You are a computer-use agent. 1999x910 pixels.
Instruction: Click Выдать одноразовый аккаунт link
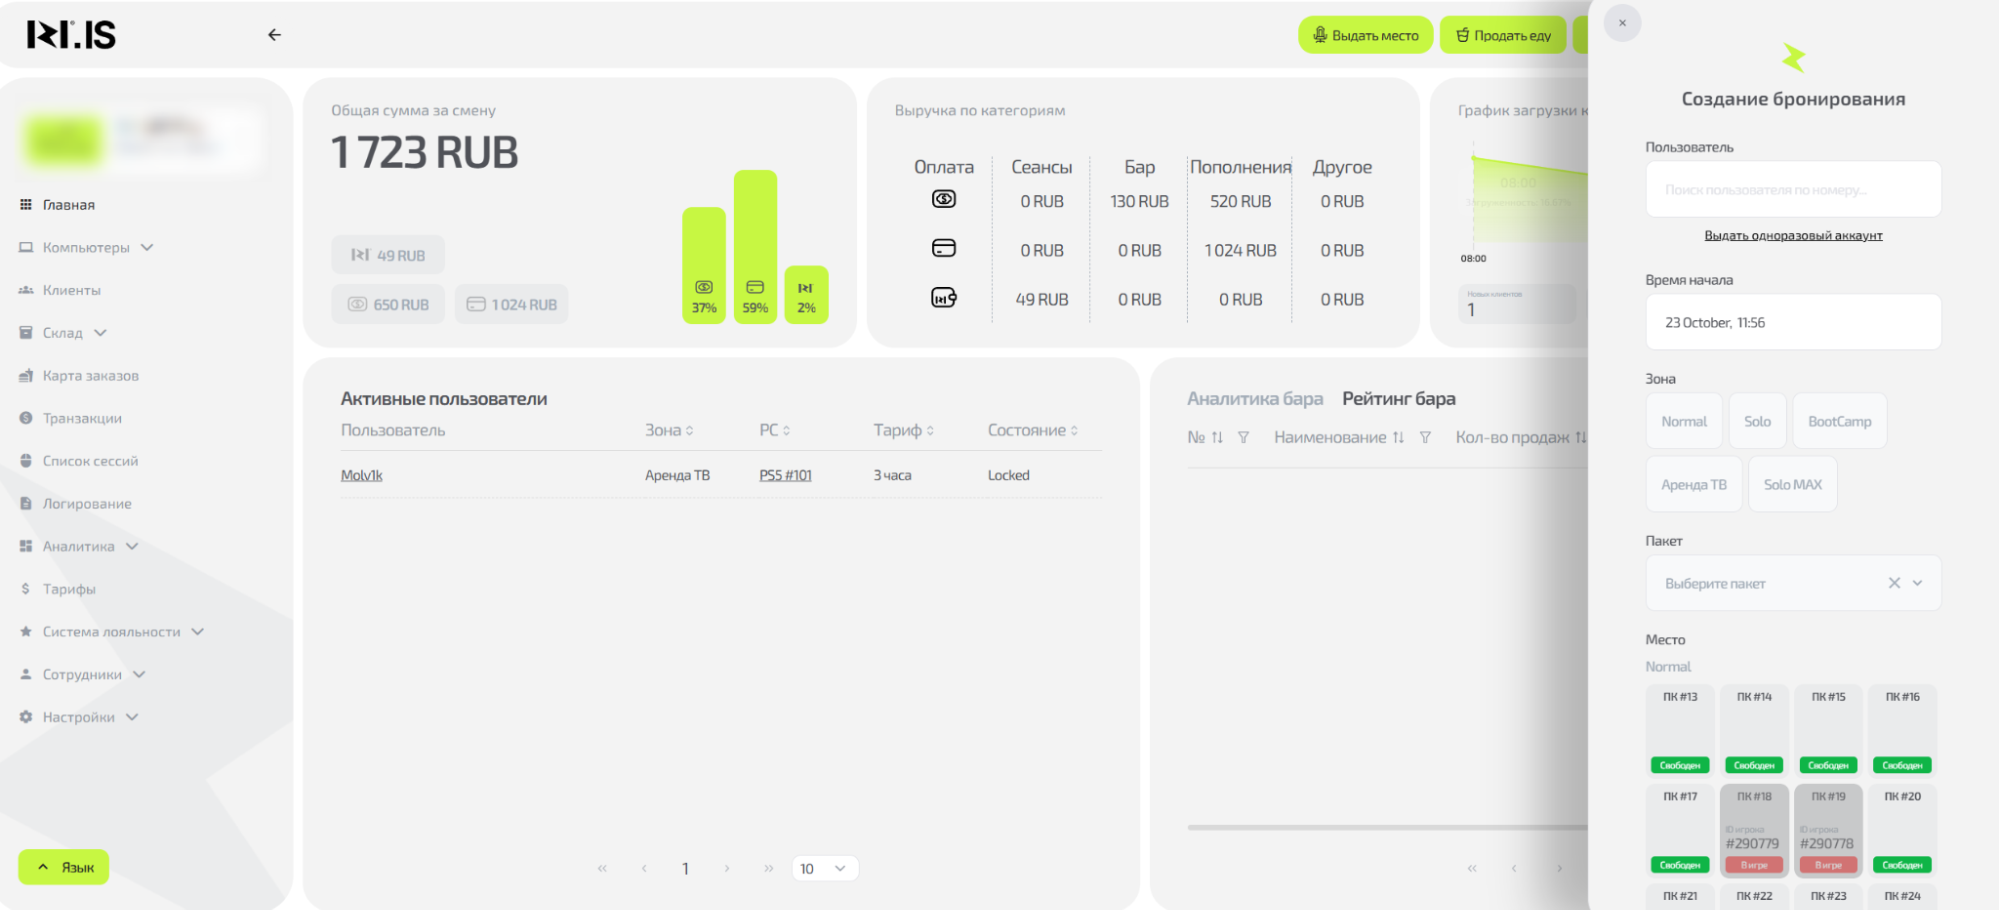point(1793,236)
